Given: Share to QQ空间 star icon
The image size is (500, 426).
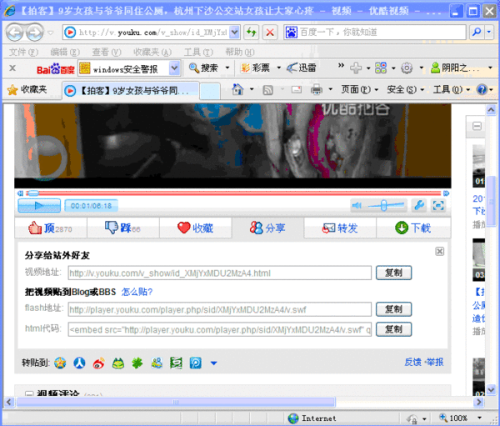Looking at the screenshot, I should coord(60,363).
